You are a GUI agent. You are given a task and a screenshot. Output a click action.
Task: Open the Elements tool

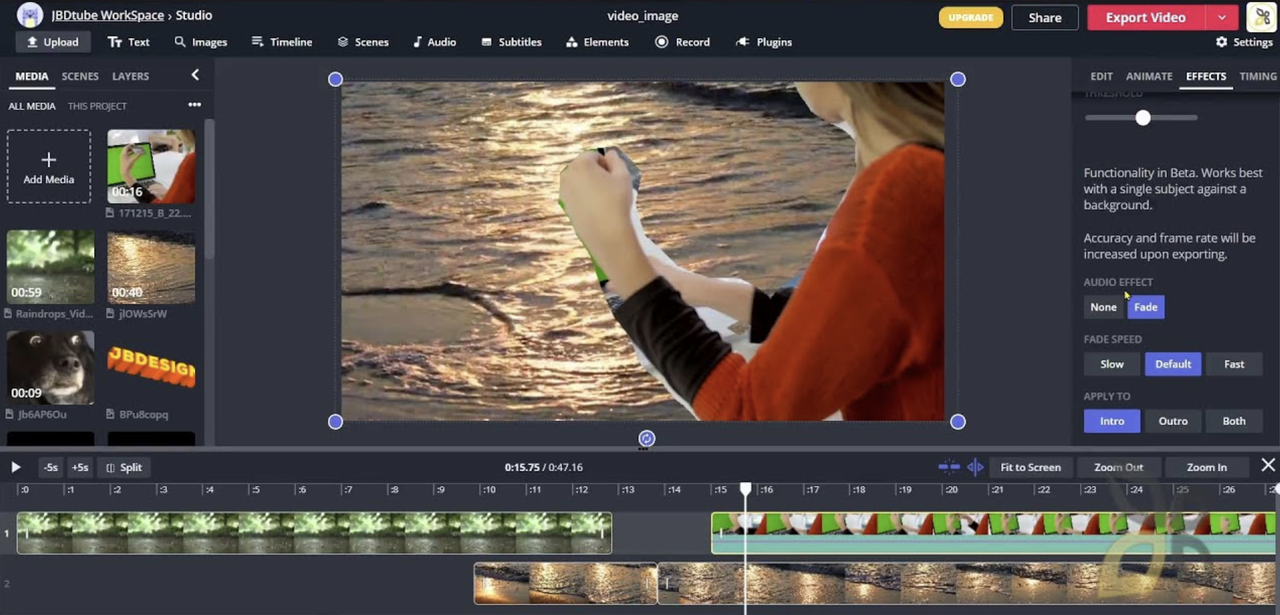point(597,42)
